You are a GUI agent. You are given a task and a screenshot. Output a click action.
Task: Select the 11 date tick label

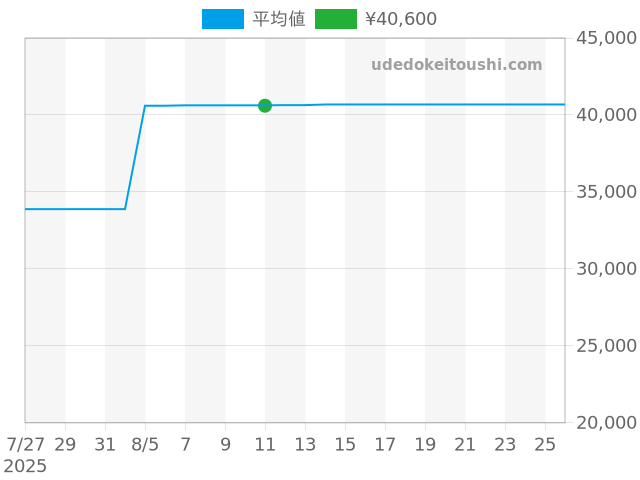[x=265, y=443]
